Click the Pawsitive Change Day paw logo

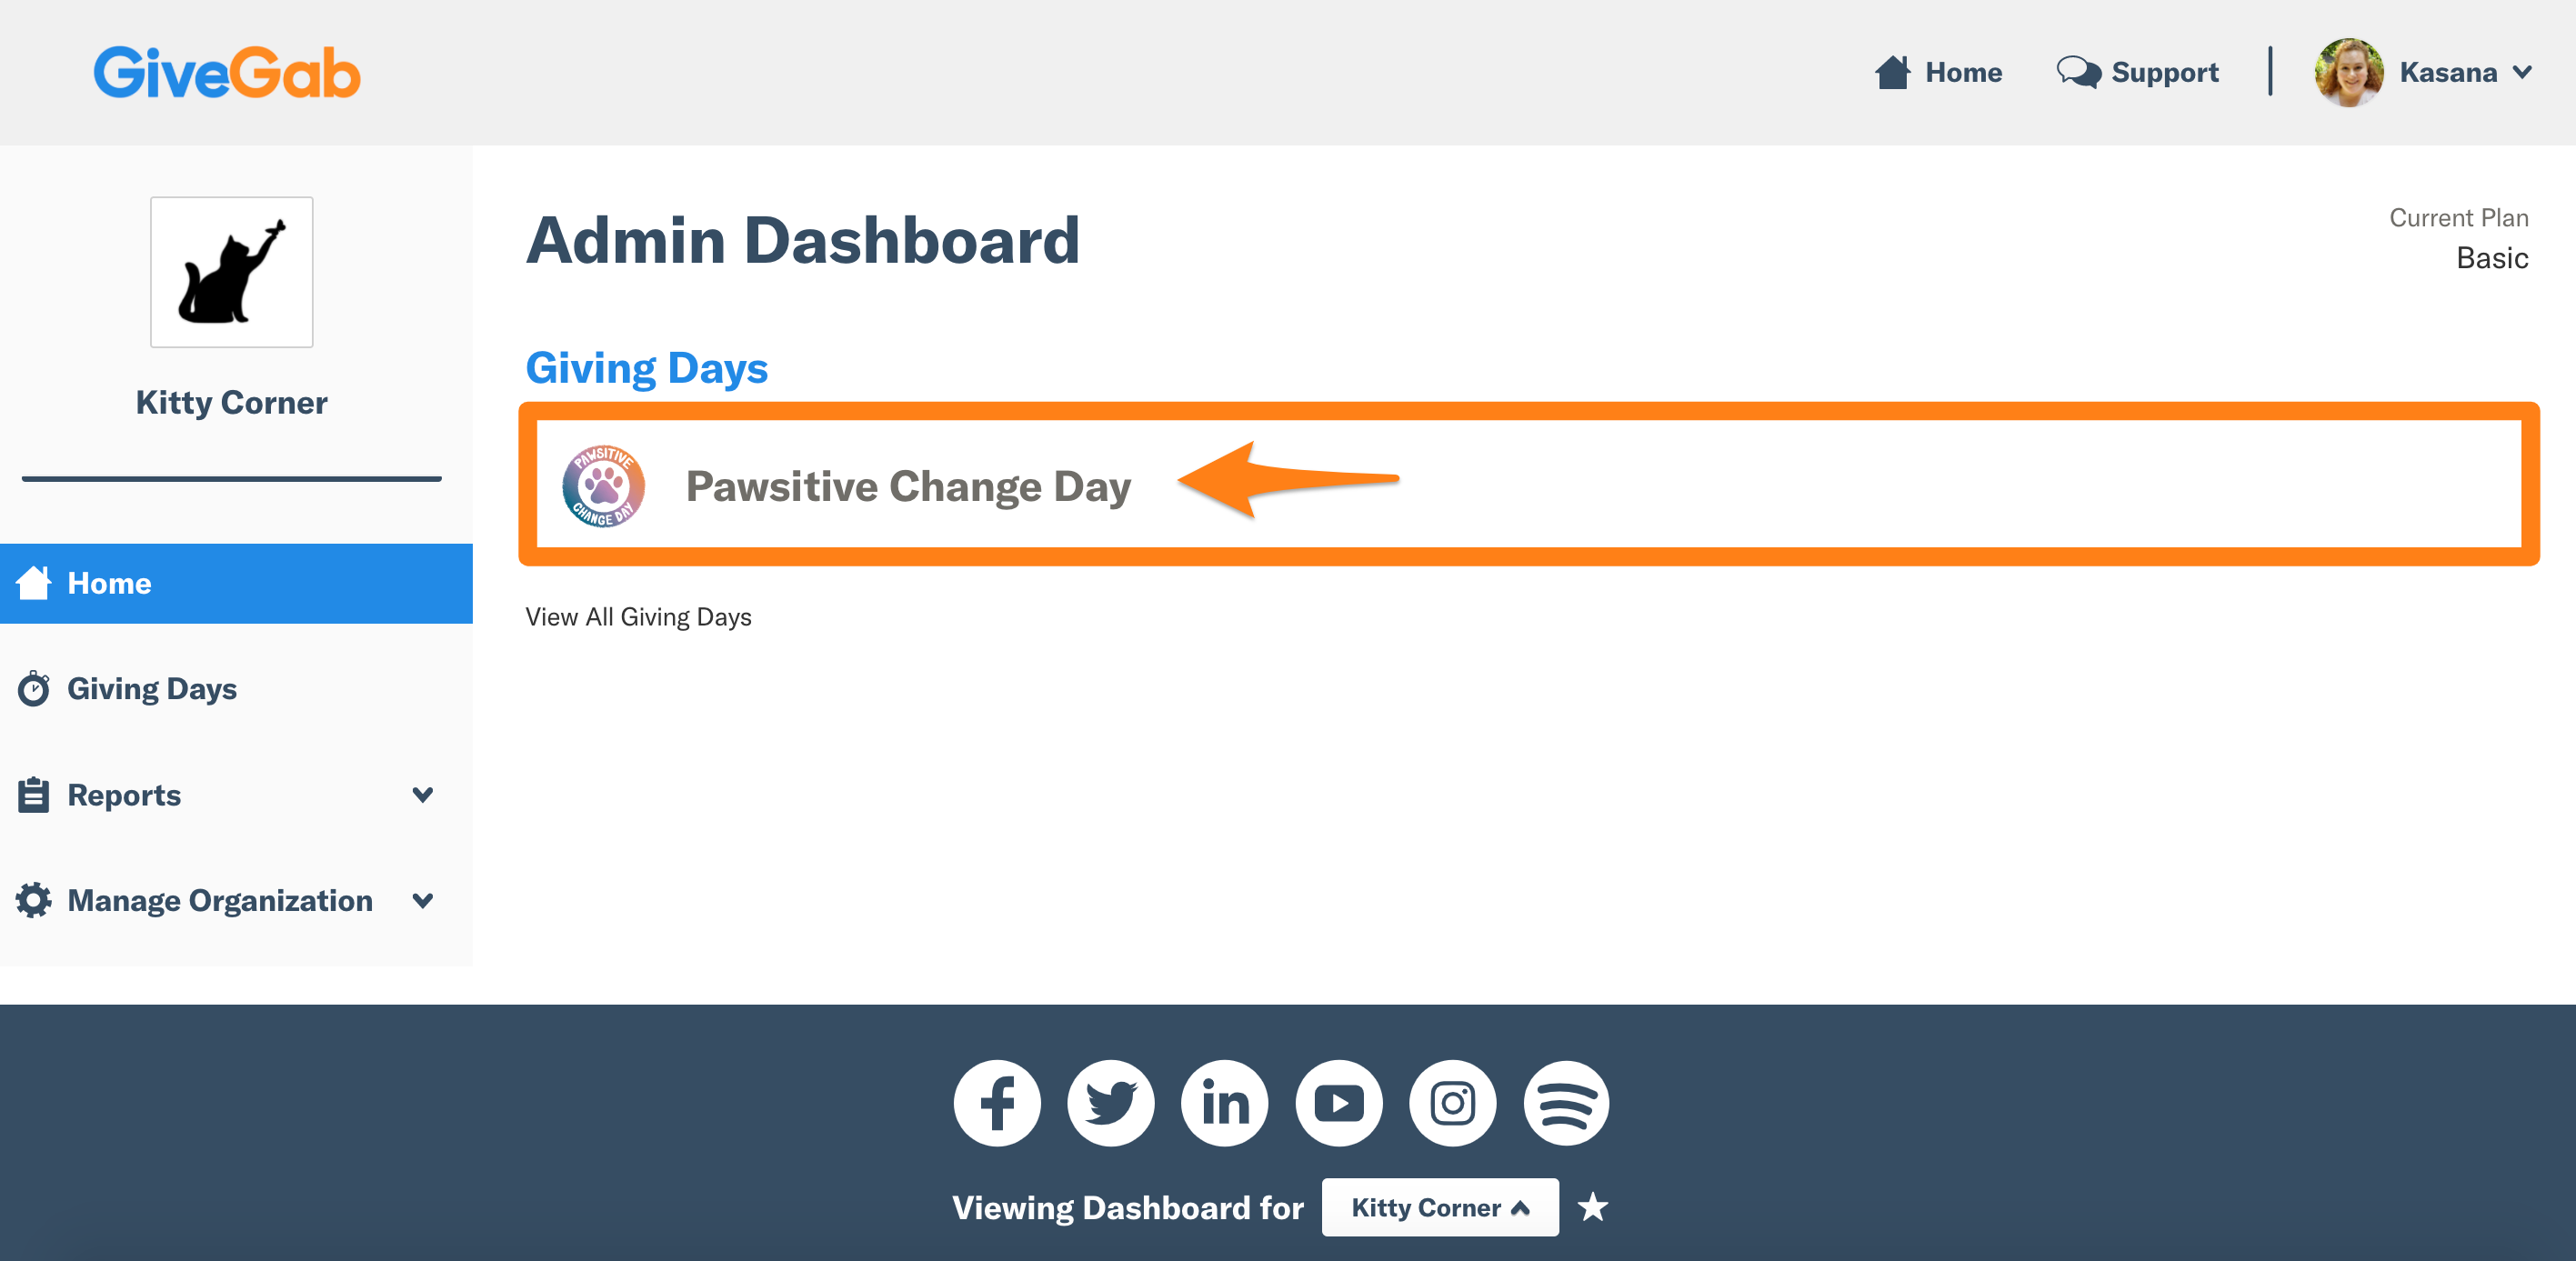click(603, 486)
